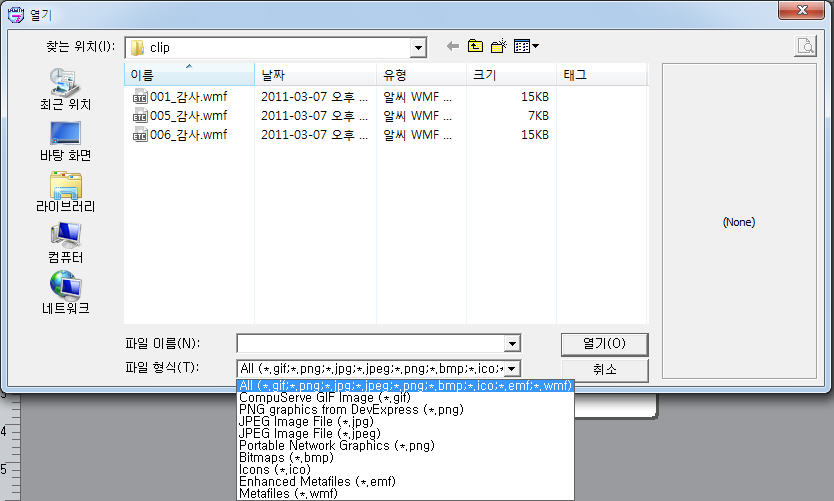Click the dialog title bar app icon
834x501 pixels.
pyautogui.click(x=16, y=14)
